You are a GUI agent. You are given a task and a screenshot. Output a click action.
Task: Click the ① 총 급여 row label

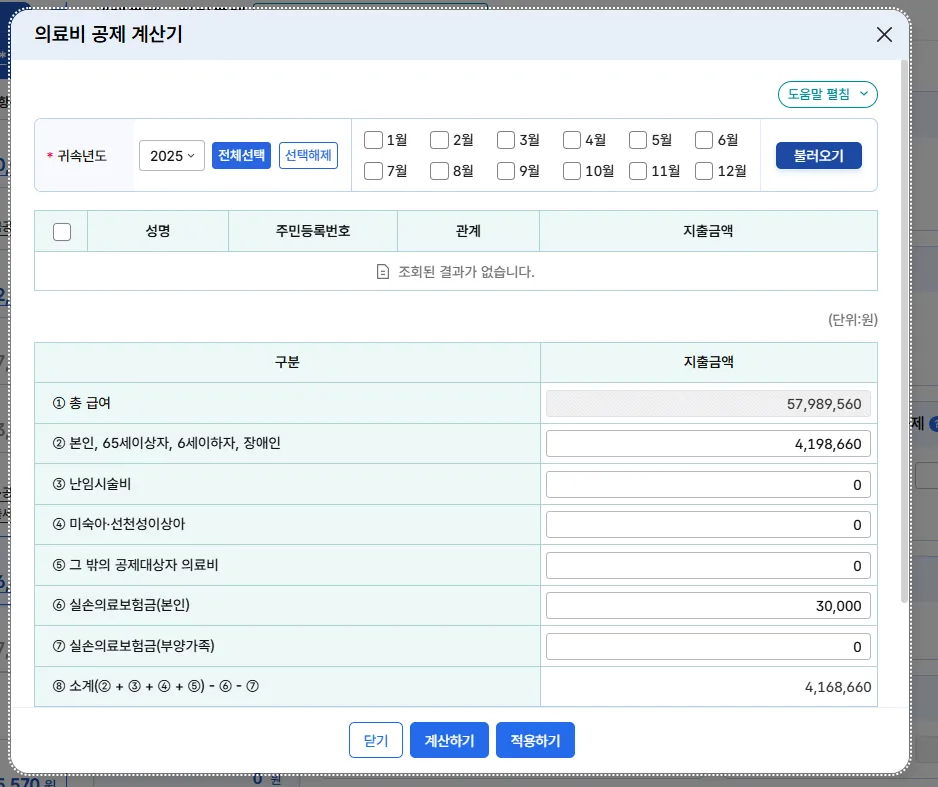[x=81, y=403]
